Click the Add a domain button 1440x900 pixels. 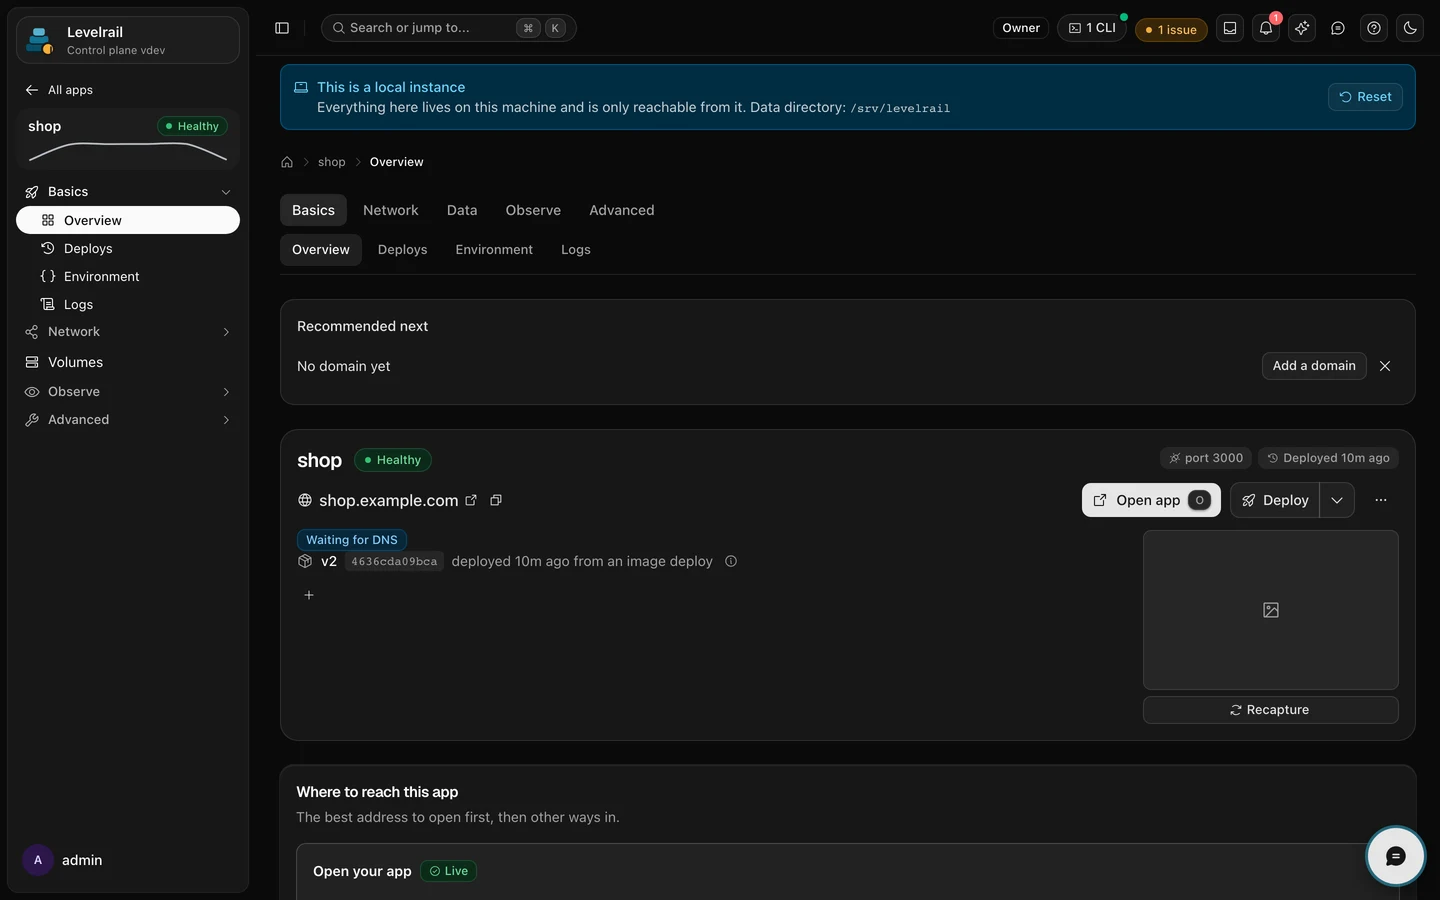[x=1314, y=366]
